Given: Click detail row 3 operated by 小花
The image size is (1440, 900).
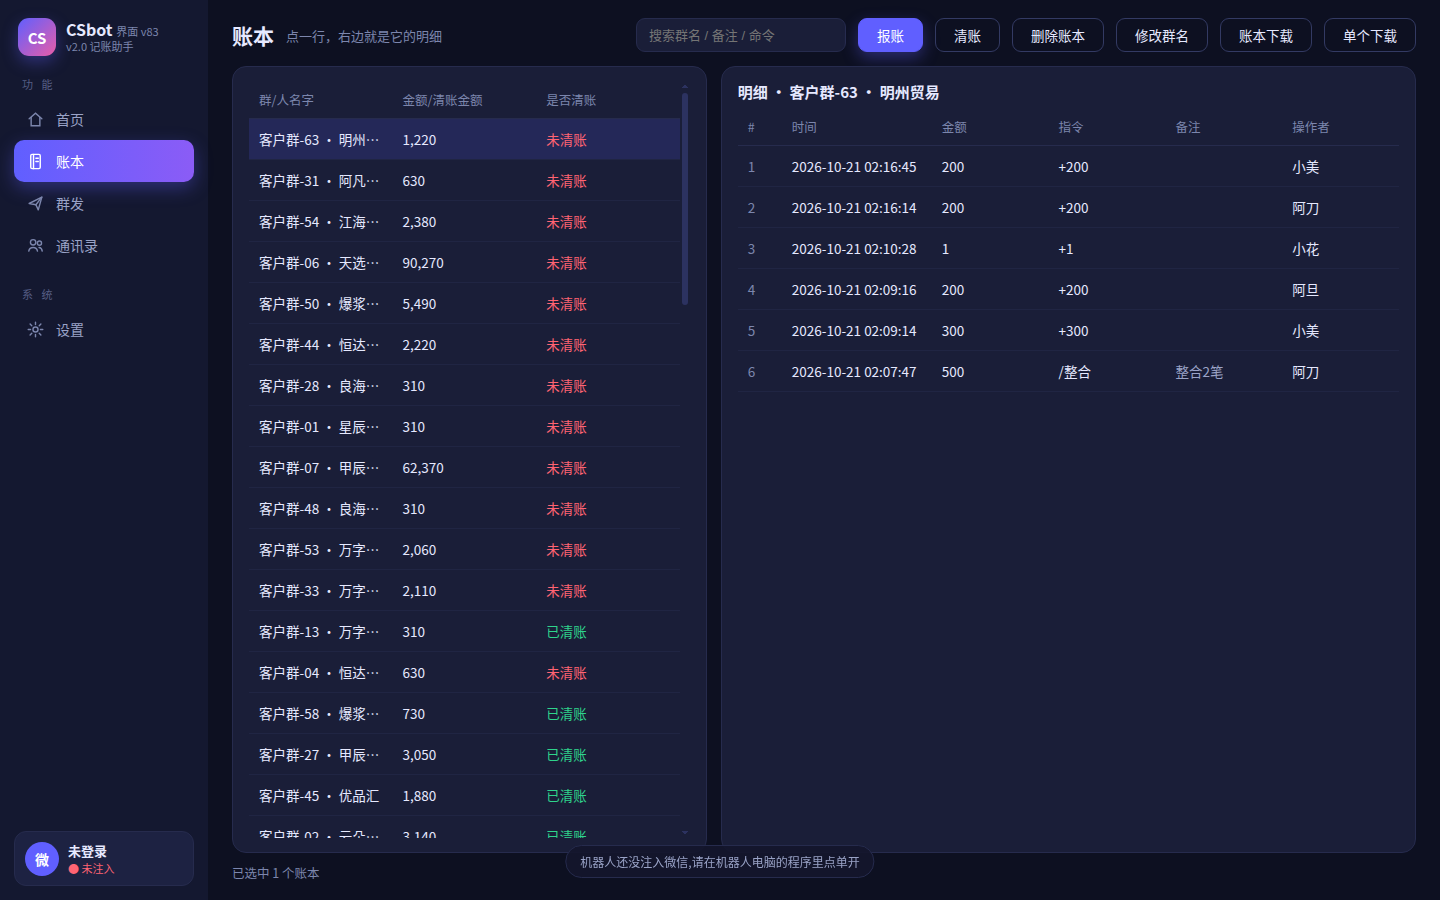Looking at the screenshot, I should coord(1068,249).
